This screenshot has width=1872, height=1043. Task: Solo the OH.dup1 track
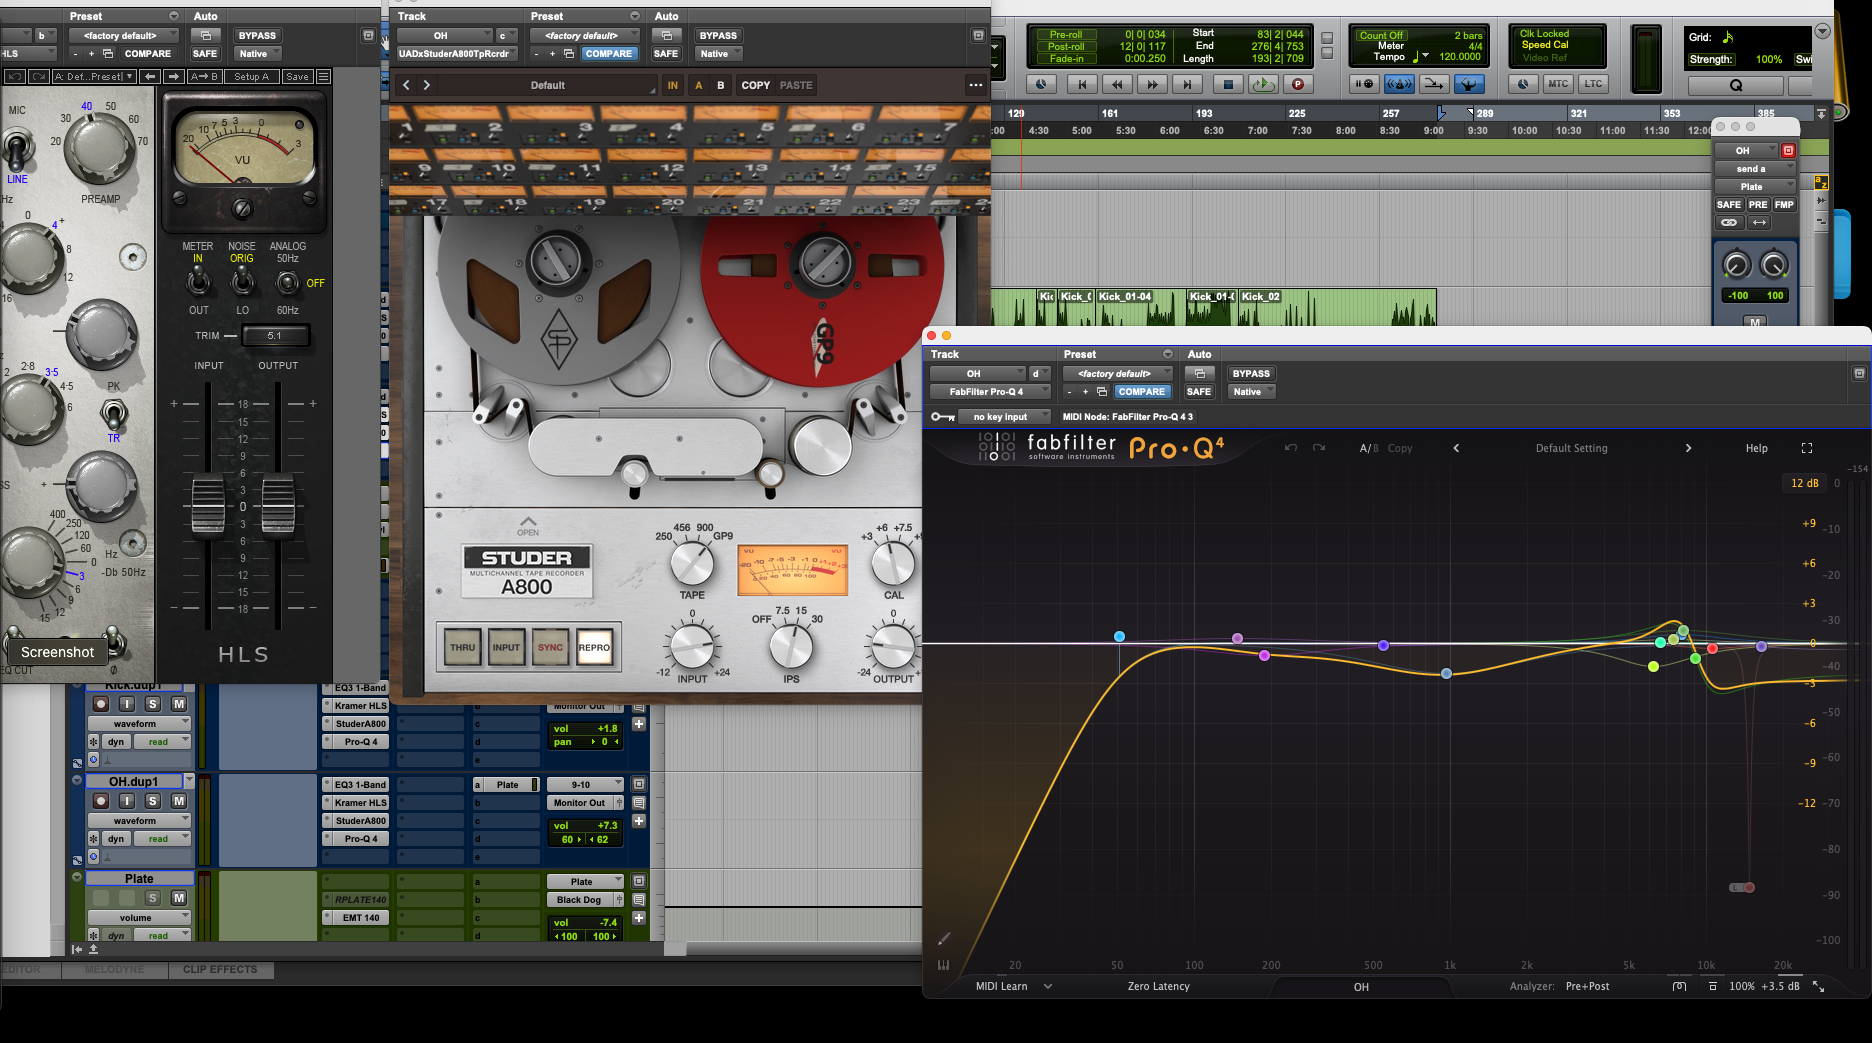tap(153, 801)
